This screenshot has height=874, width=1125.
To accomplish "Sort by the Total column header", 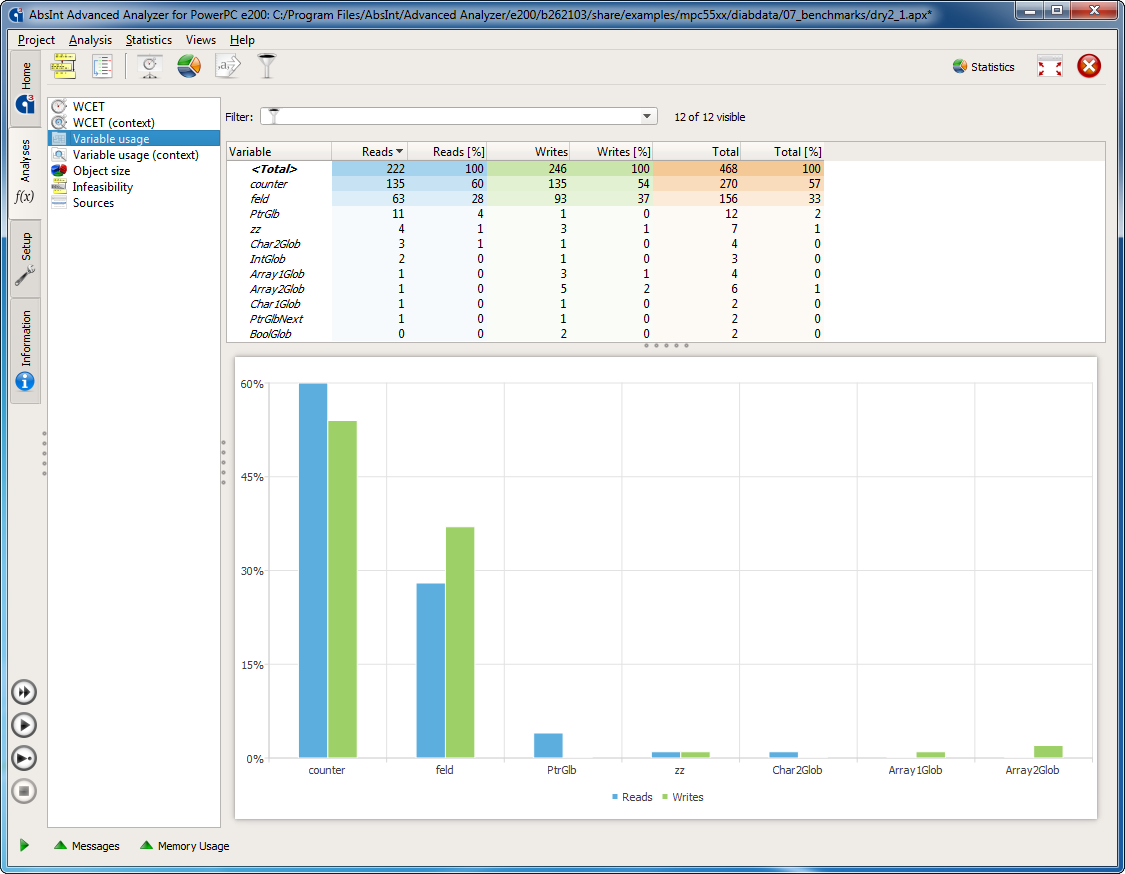I will point(697,151).
